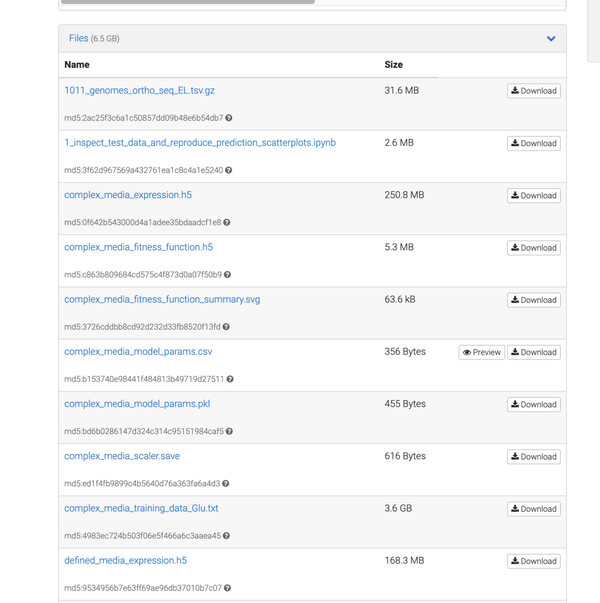Collapse the Files panel chevron
Screen dimensions: 600x603
[551, 39]
